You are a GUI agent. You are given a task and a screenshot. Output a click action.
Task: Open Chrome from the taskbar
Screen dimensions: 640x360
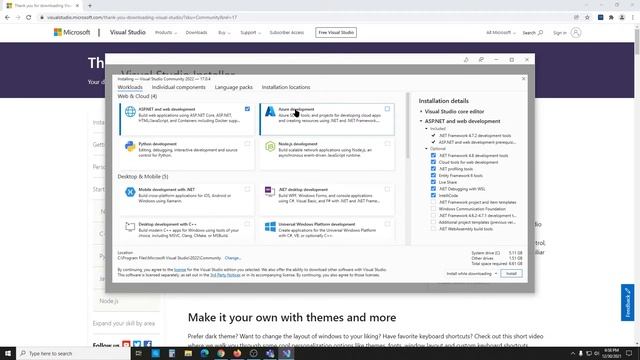pos(221,353)
